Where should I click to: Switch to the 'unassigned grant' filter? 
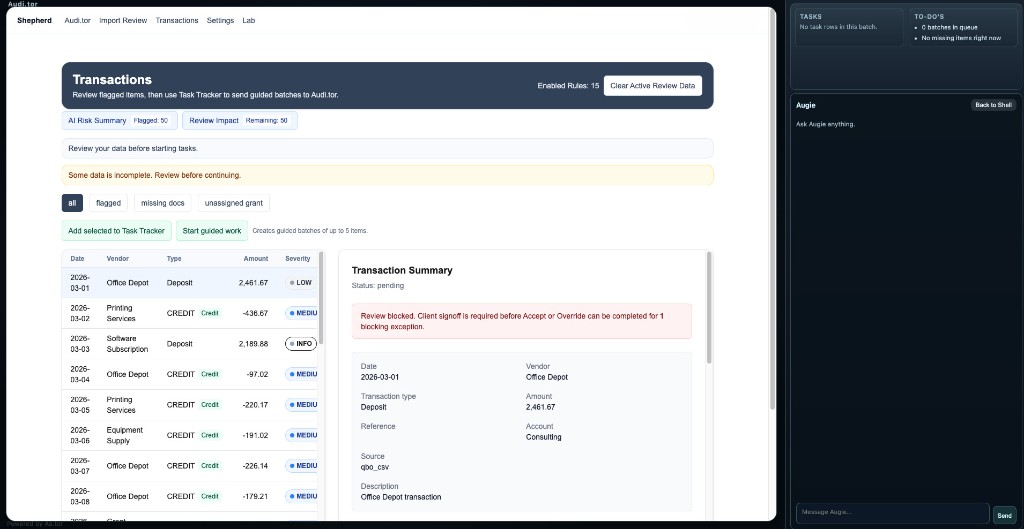pos(233,203)
